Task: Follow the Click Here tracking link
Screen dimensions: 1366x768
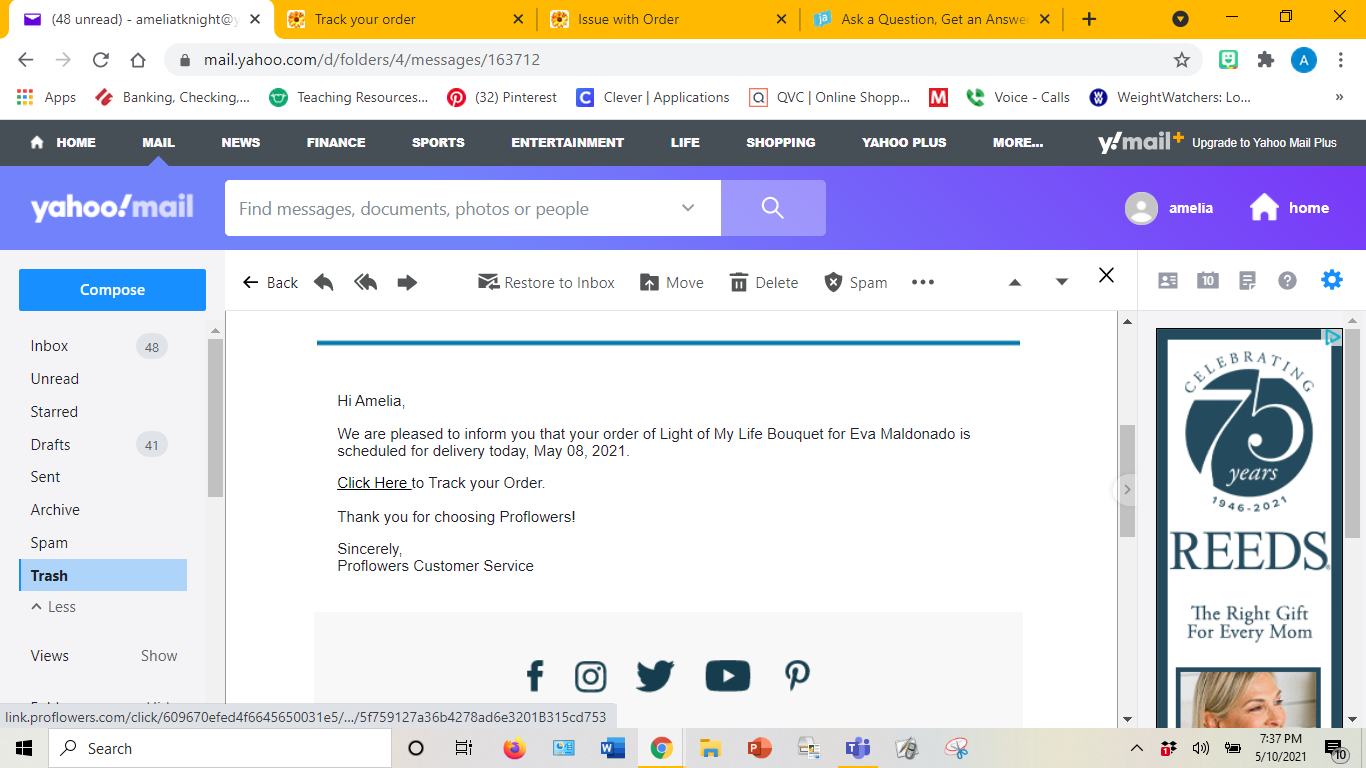Action: 372,483
